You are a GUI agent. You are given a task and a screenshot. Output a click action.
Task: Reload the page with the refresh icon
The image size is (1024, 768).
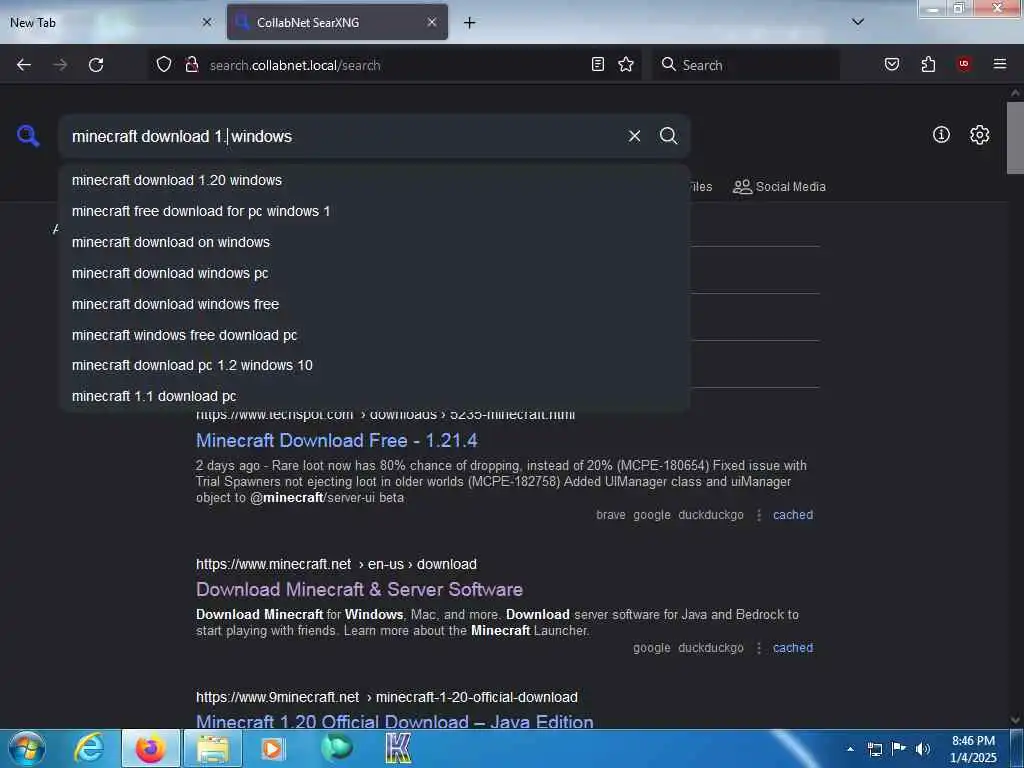tap(96, 65)
